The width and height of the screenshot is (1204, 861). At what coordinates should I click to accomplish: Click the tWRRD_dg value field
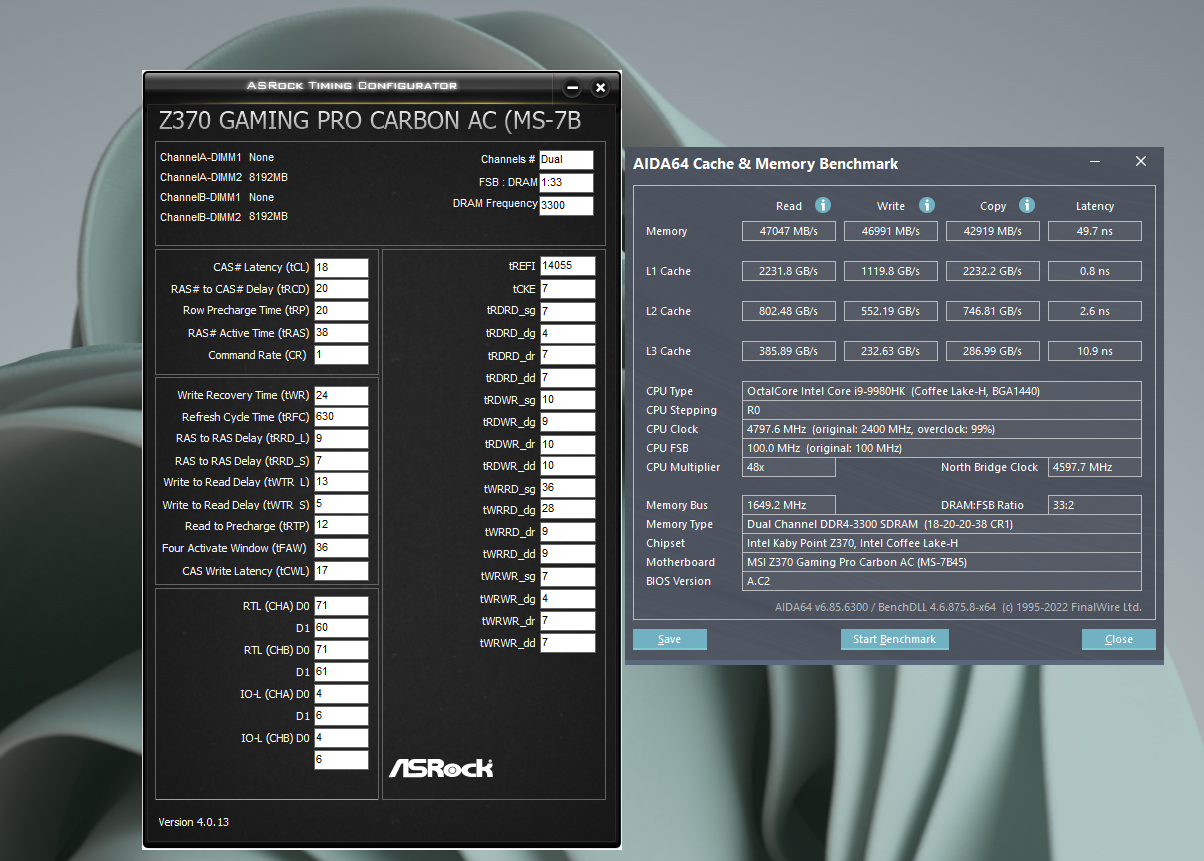coord(567,510)
